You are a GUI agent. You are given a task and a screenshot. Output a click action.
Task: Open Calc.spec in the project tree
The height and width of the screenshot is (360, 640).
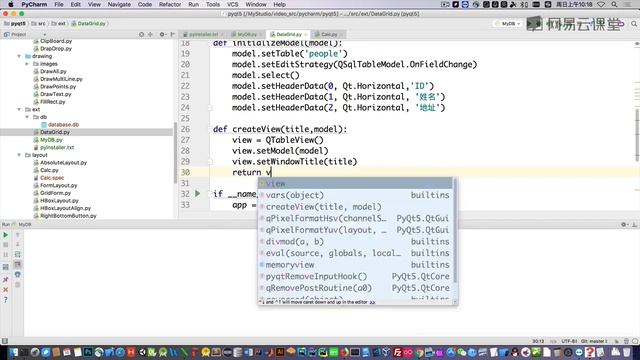pos(52,178)
